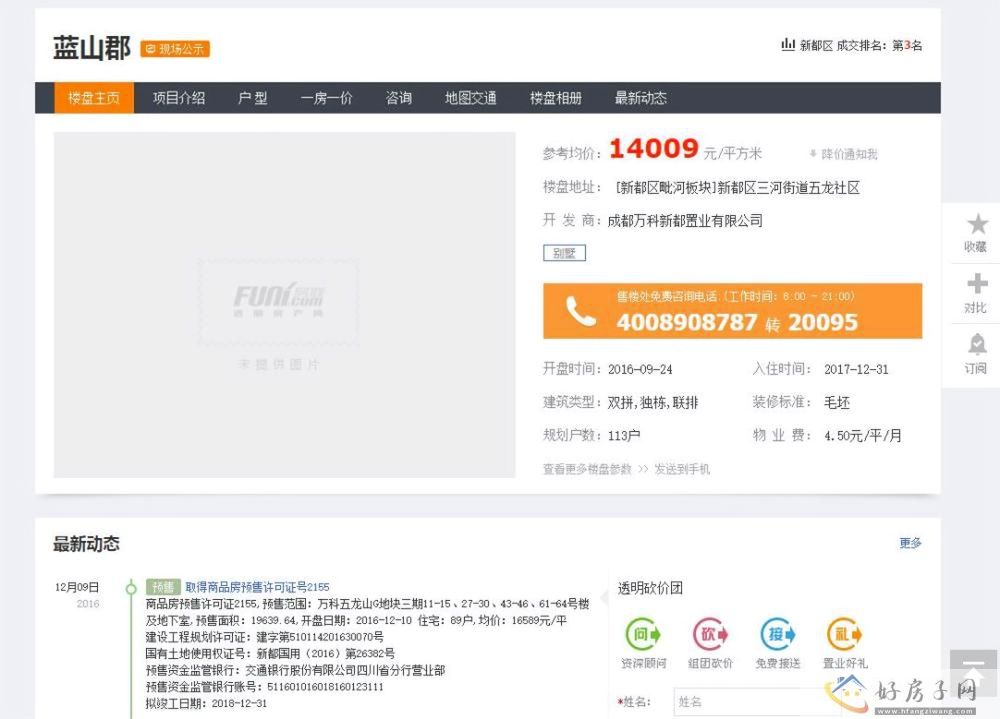Click the 收藏 star icon
1000x719 pixels.
coord(977,225)
